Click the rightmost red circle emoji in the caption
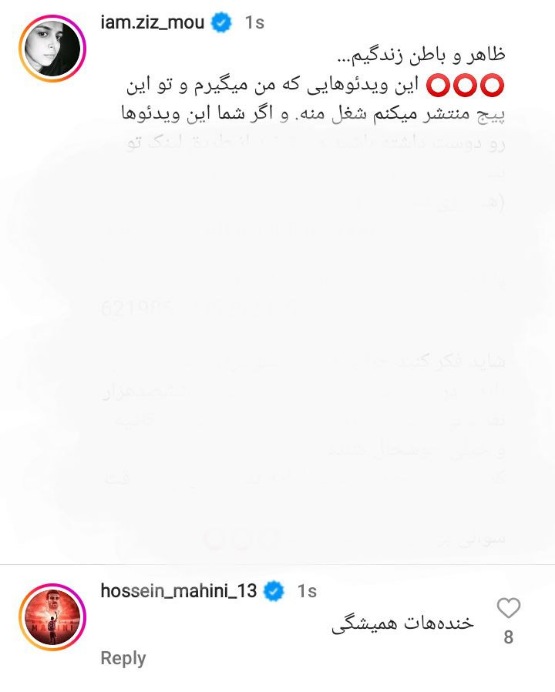Viewport: 555px width, 692px height. point(492,86)
